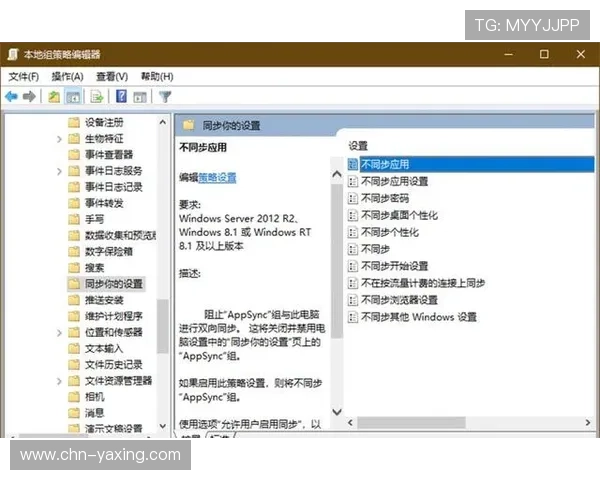Click the 不同步应用设置 policy icon
Screen dimensions: 600x480
click(352, 181)
